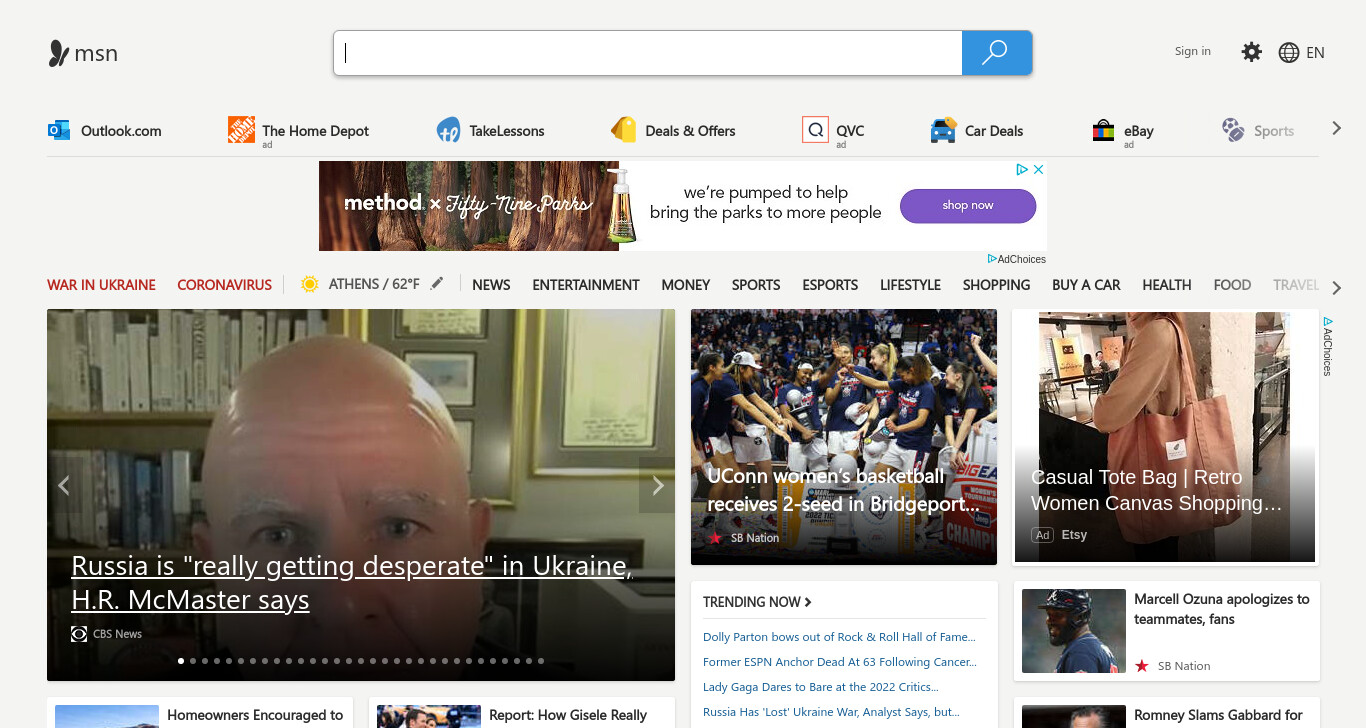Viewport: 1366px width, 728px height.
Task: Open Romney Slams Gabbard story
Action: coord(1218,715)
